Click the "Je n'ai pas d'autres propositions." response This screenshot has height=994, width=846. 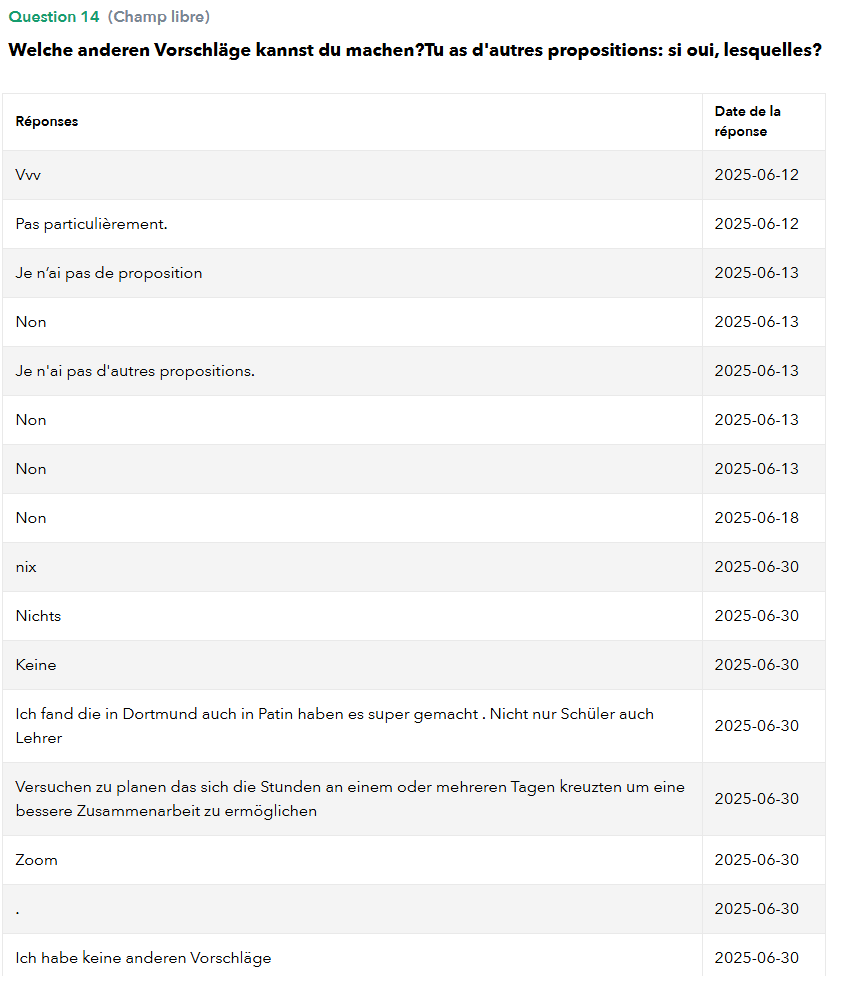135,371
